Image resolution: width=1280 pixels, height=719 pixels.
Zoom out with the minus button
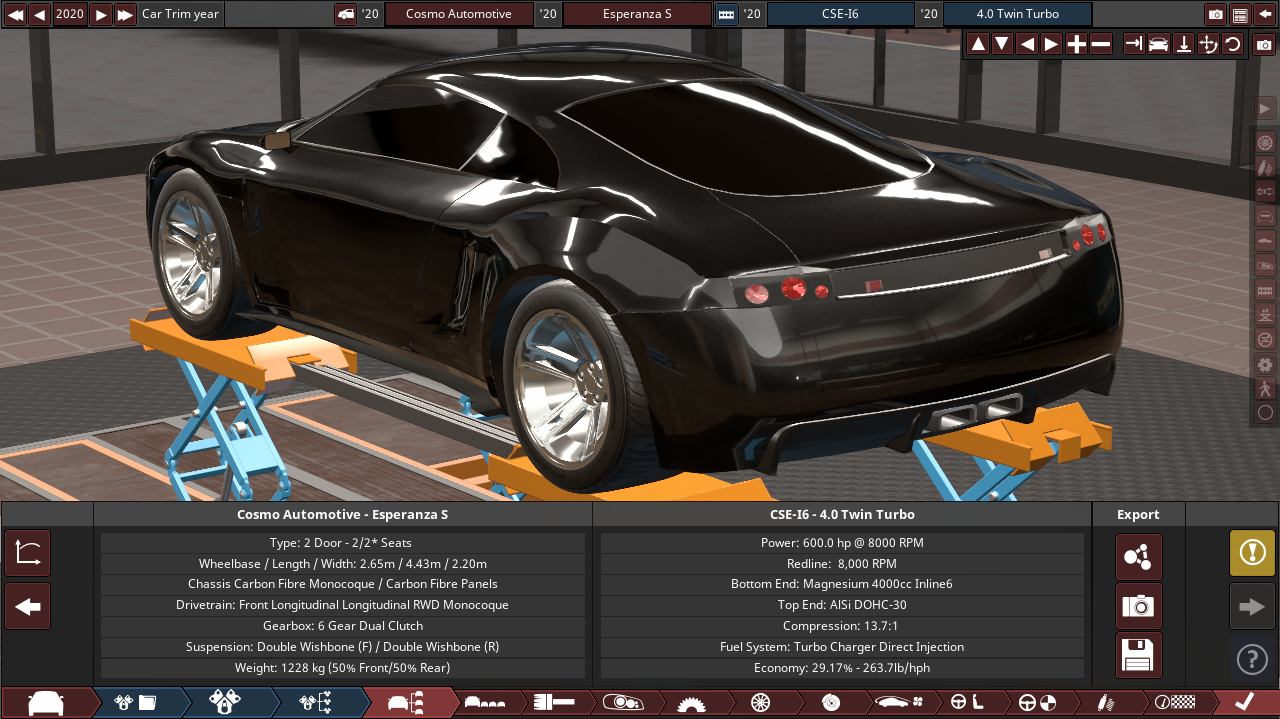click(x=1100, y=44)
